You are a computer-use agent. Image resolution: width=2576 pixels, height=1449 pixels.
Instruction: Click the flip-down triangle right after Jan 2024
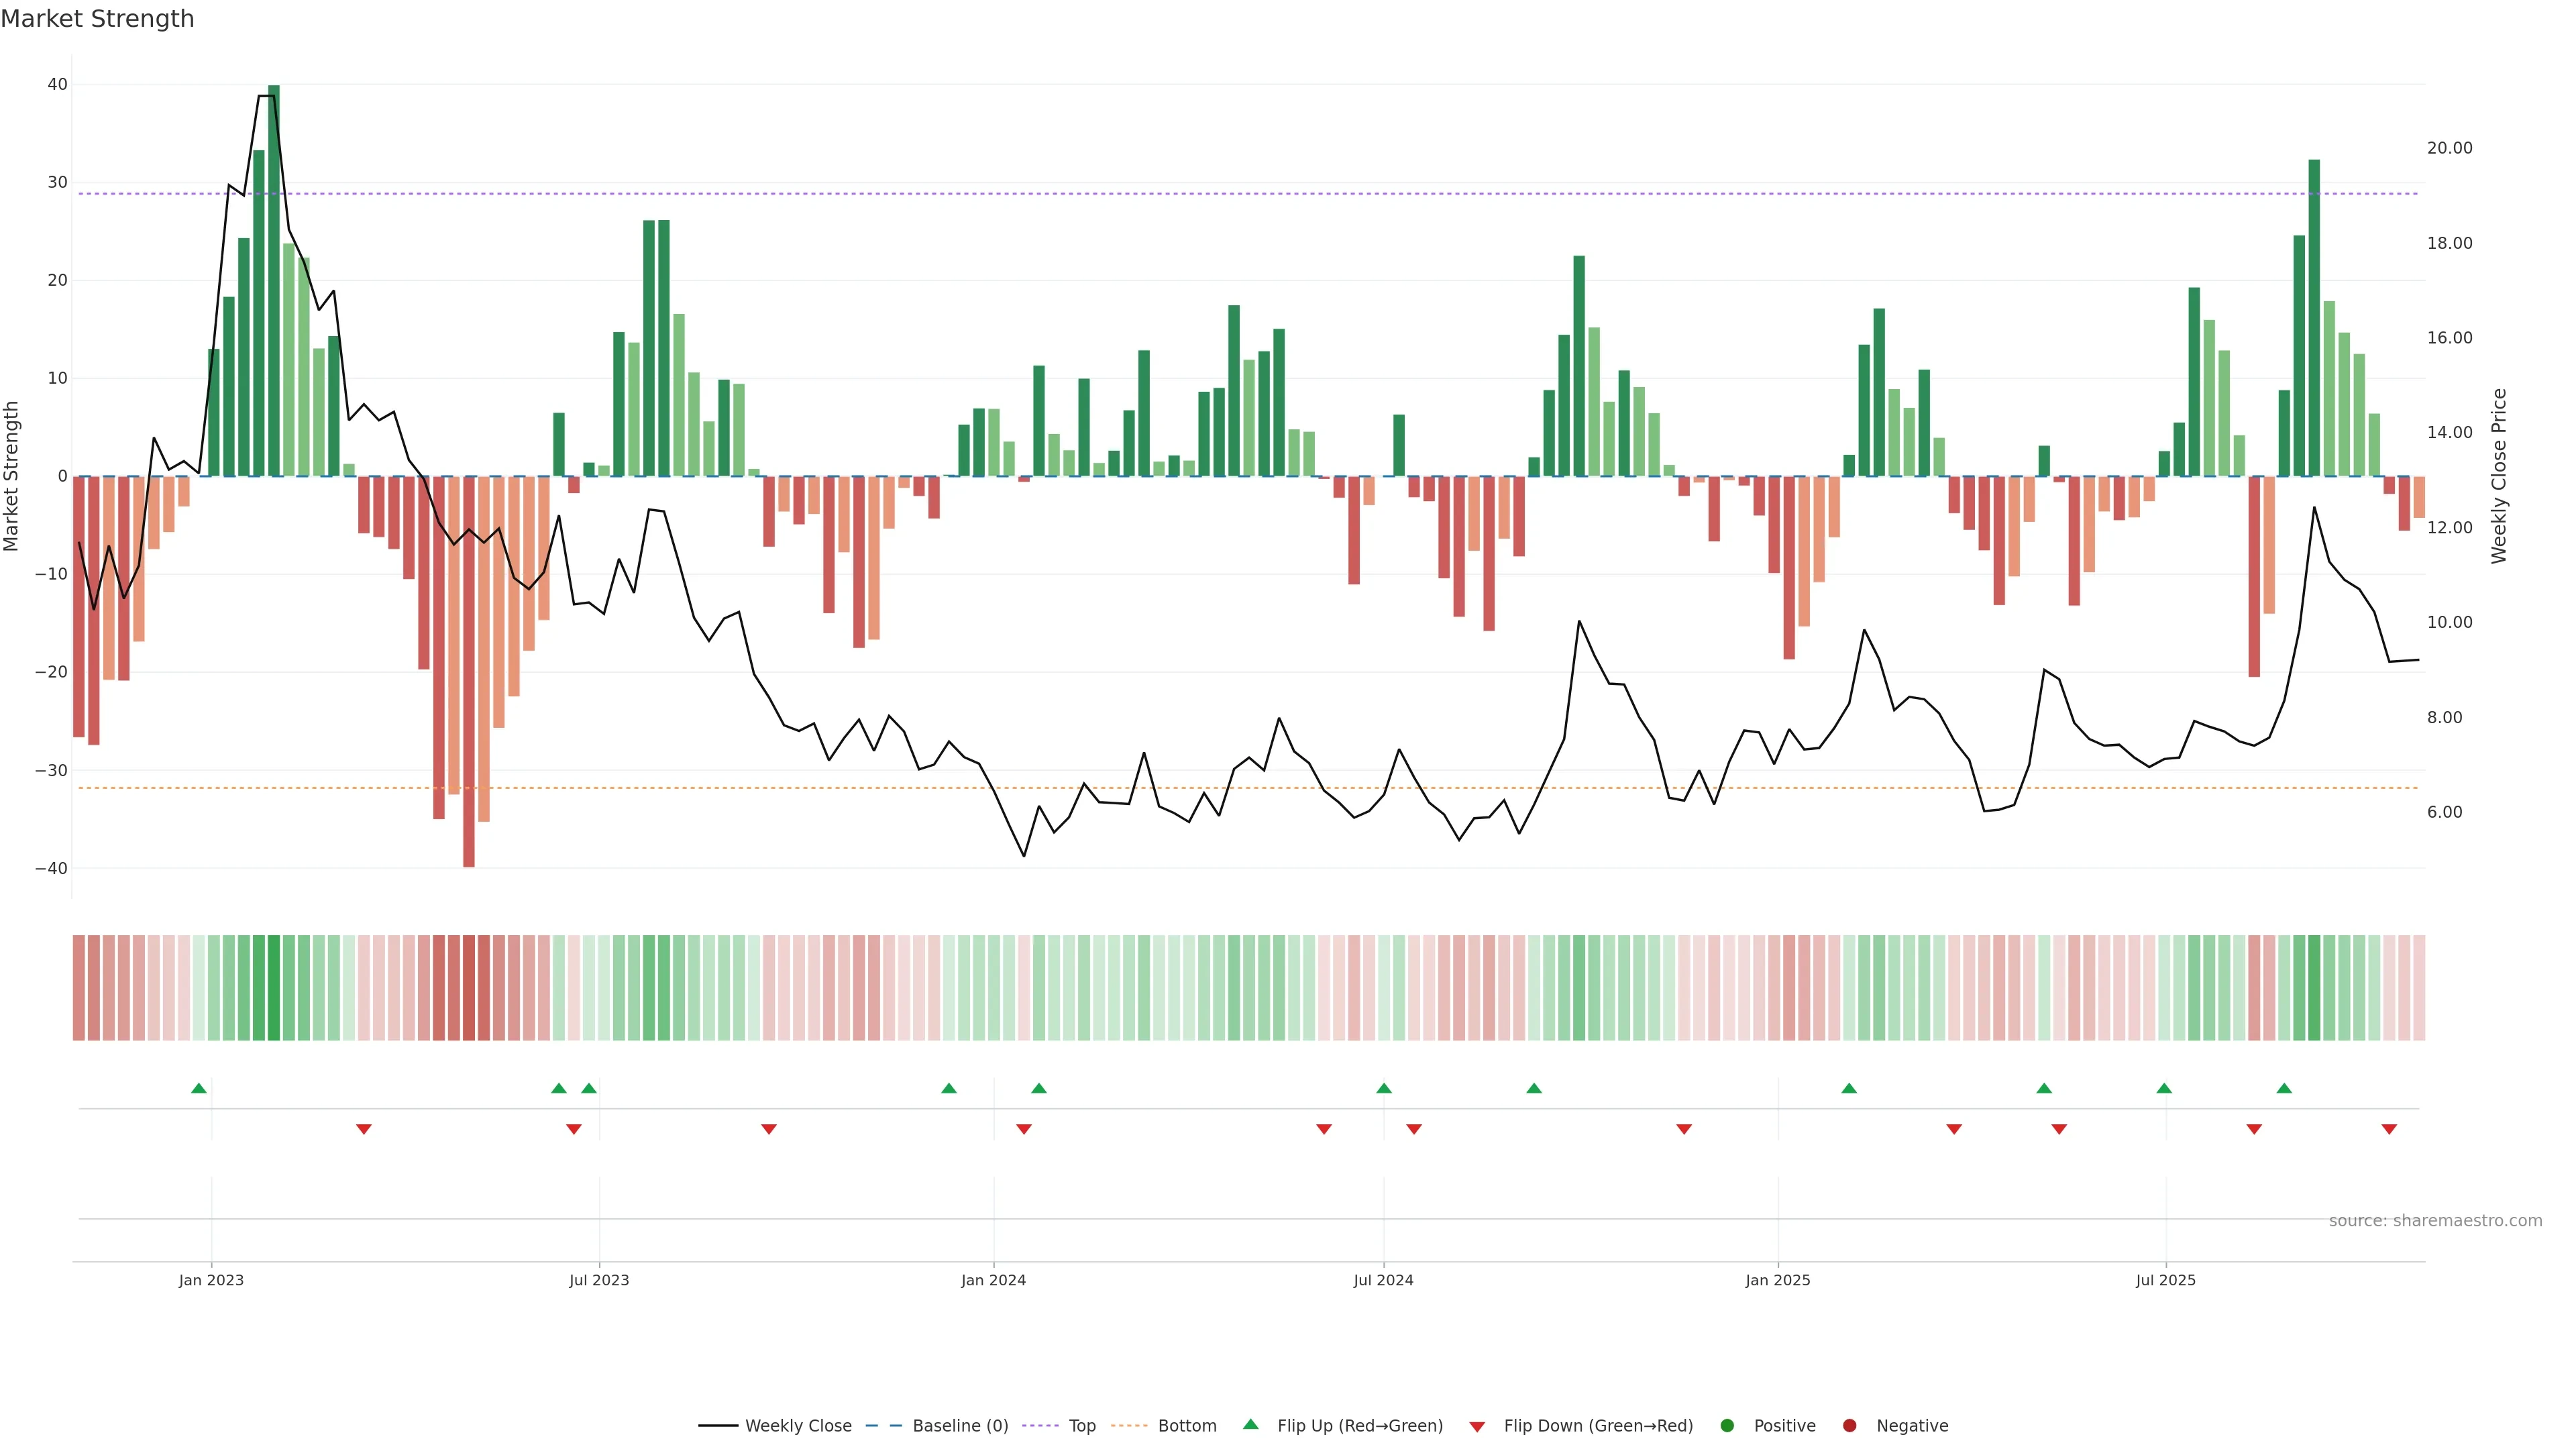click(x=1024, y=1129)
